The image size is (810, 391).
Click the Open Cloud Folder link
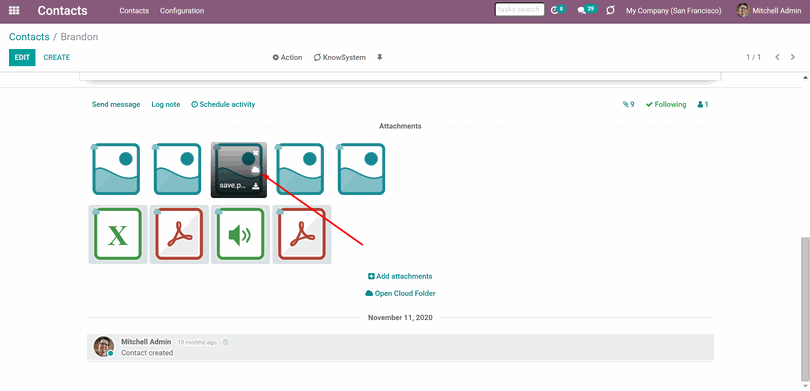[400, 293]
